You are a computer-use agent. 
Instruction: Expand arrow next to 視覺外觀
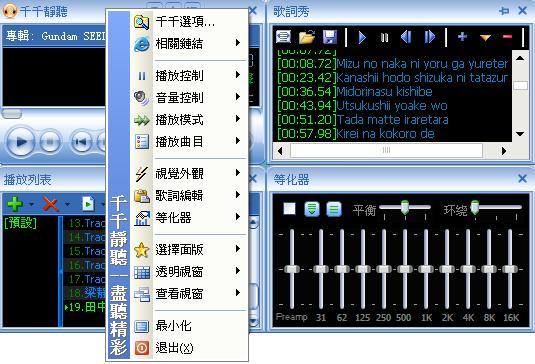[x=238, y=173]
